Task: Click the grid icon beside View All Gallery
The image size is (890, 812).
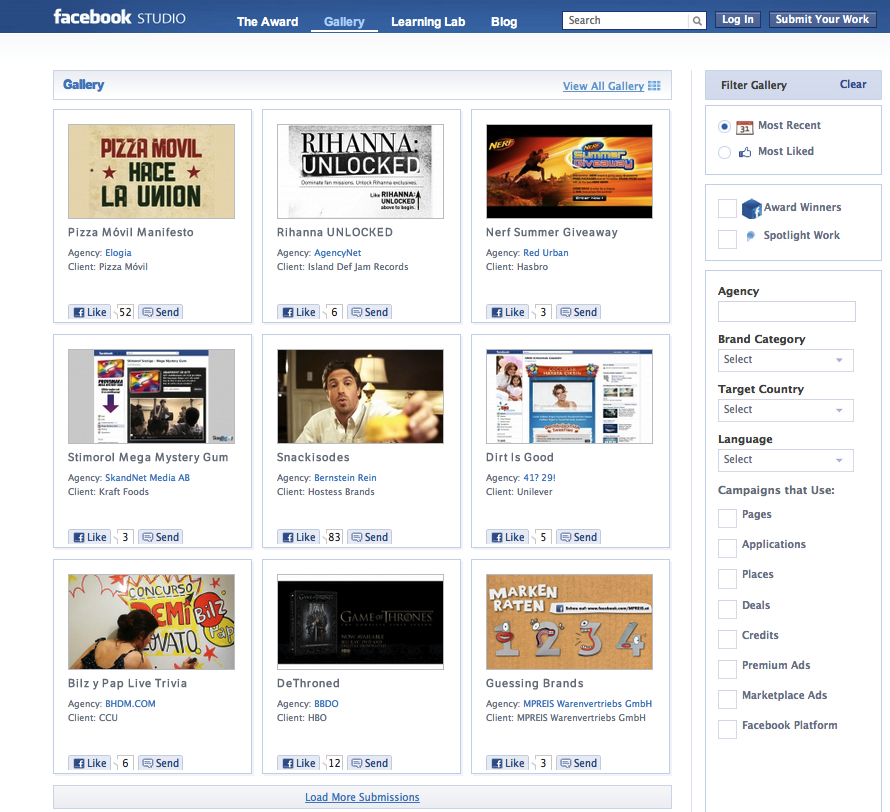Action: point(654,86)
